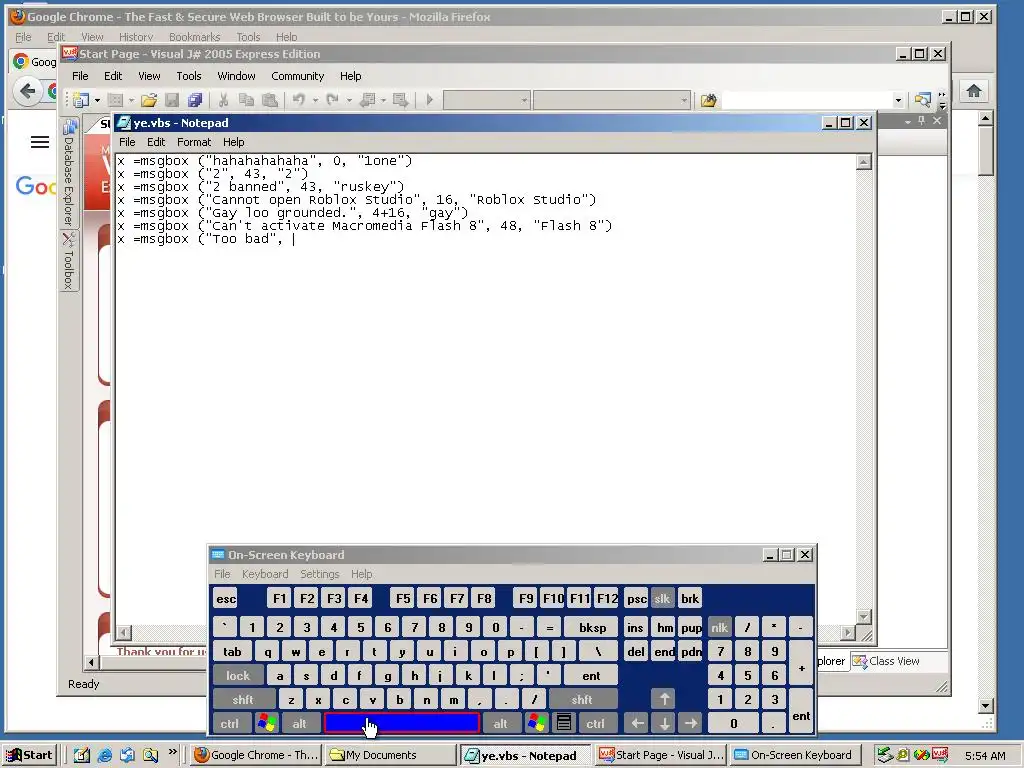This screenshot has height=768, width=1024.
Task: Click the right arrow key on On-Screen Keyboard
Action: (x=691, y=723)
